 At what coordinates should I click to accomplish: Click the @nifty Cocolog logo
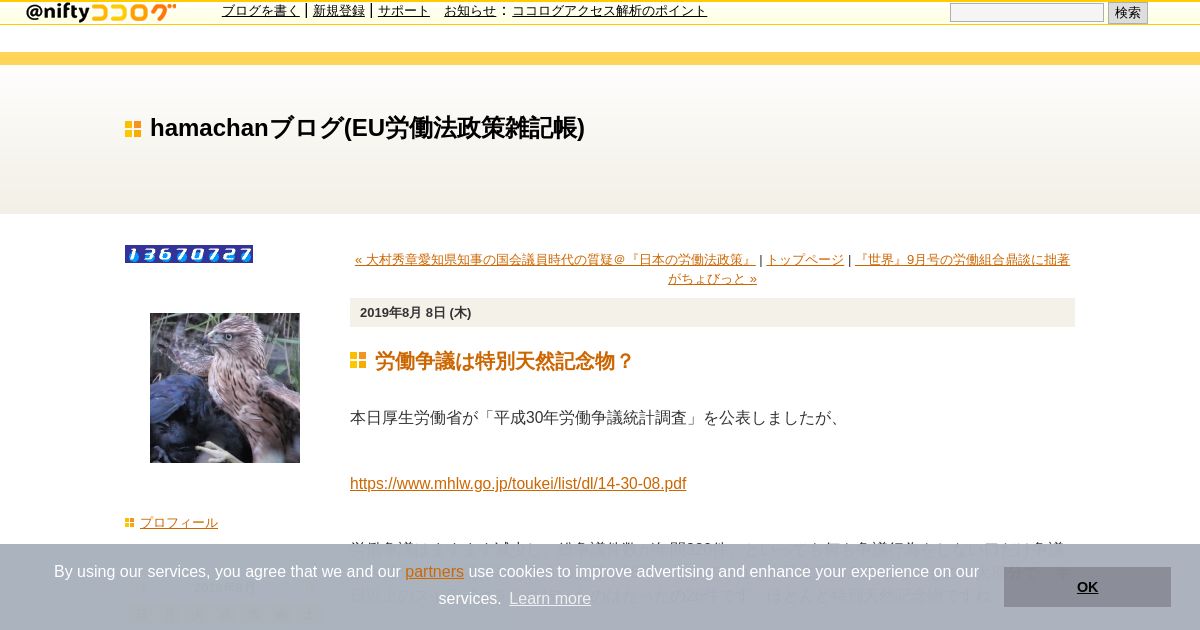[x=101, y=12]
